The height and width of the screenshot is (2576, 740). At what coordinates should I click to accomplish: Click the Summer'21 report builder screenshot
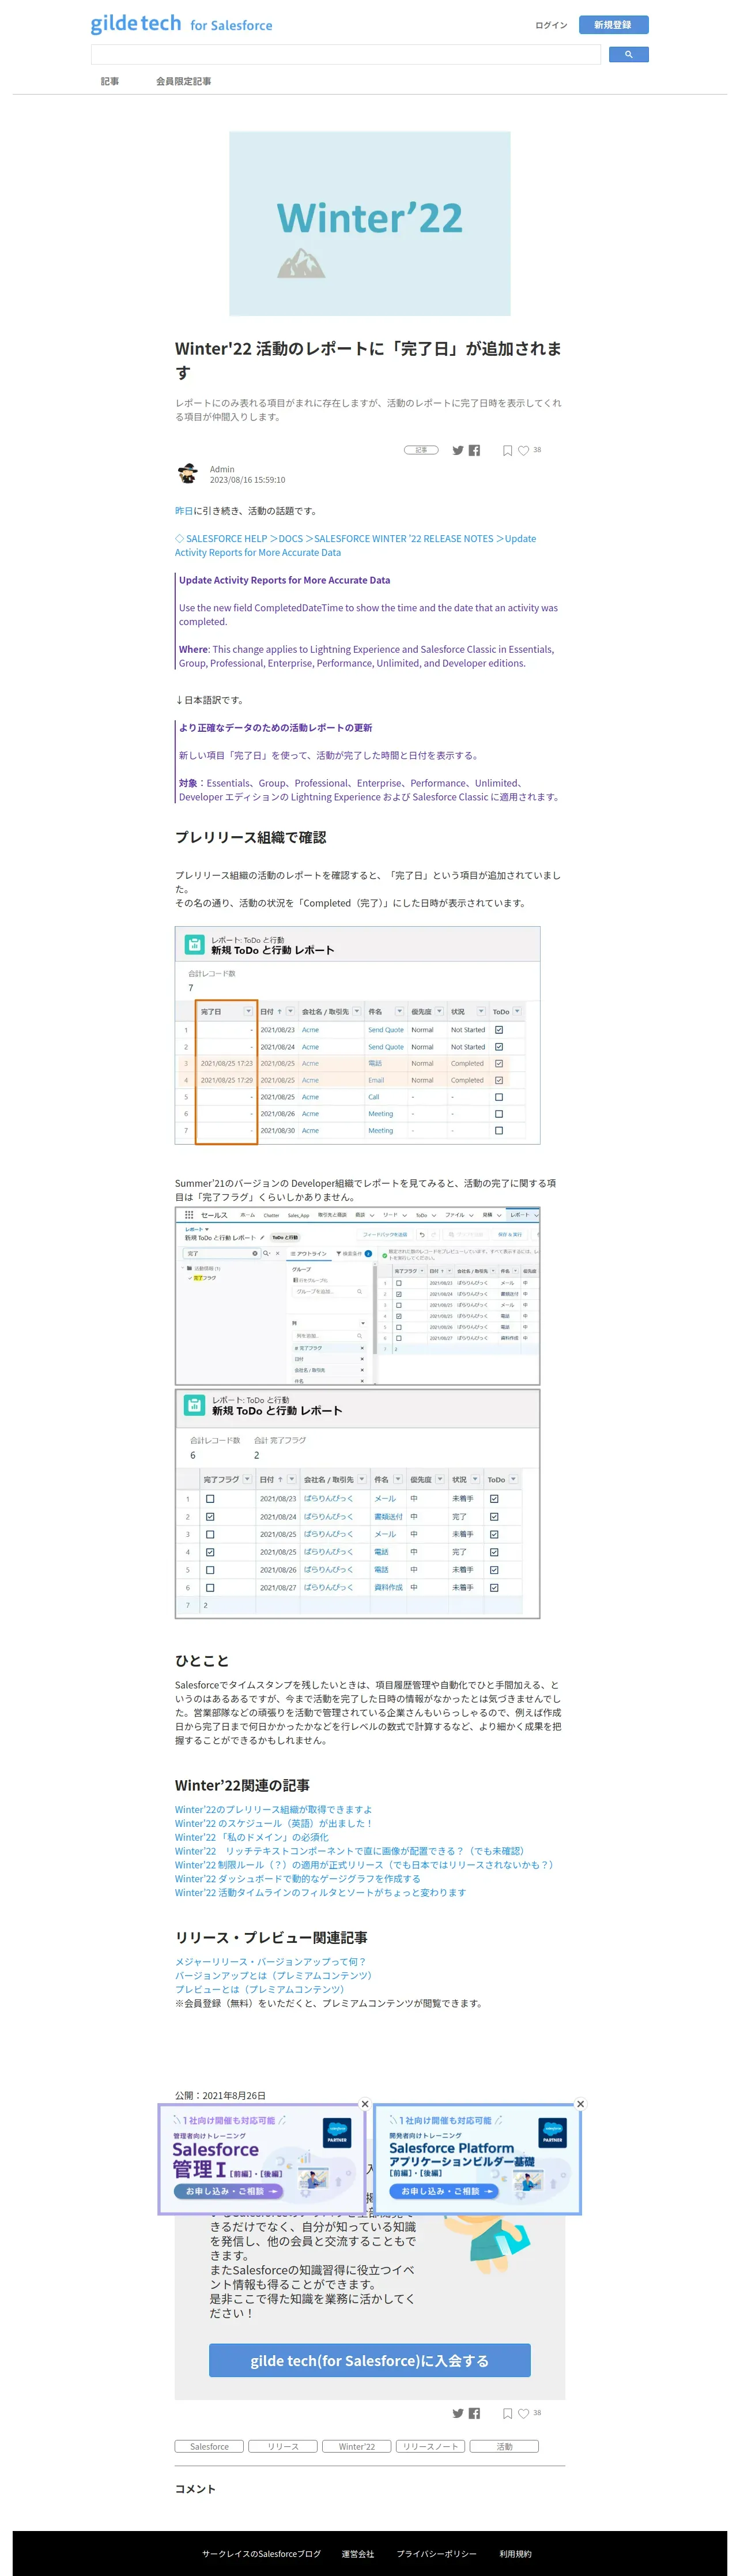358,1295
